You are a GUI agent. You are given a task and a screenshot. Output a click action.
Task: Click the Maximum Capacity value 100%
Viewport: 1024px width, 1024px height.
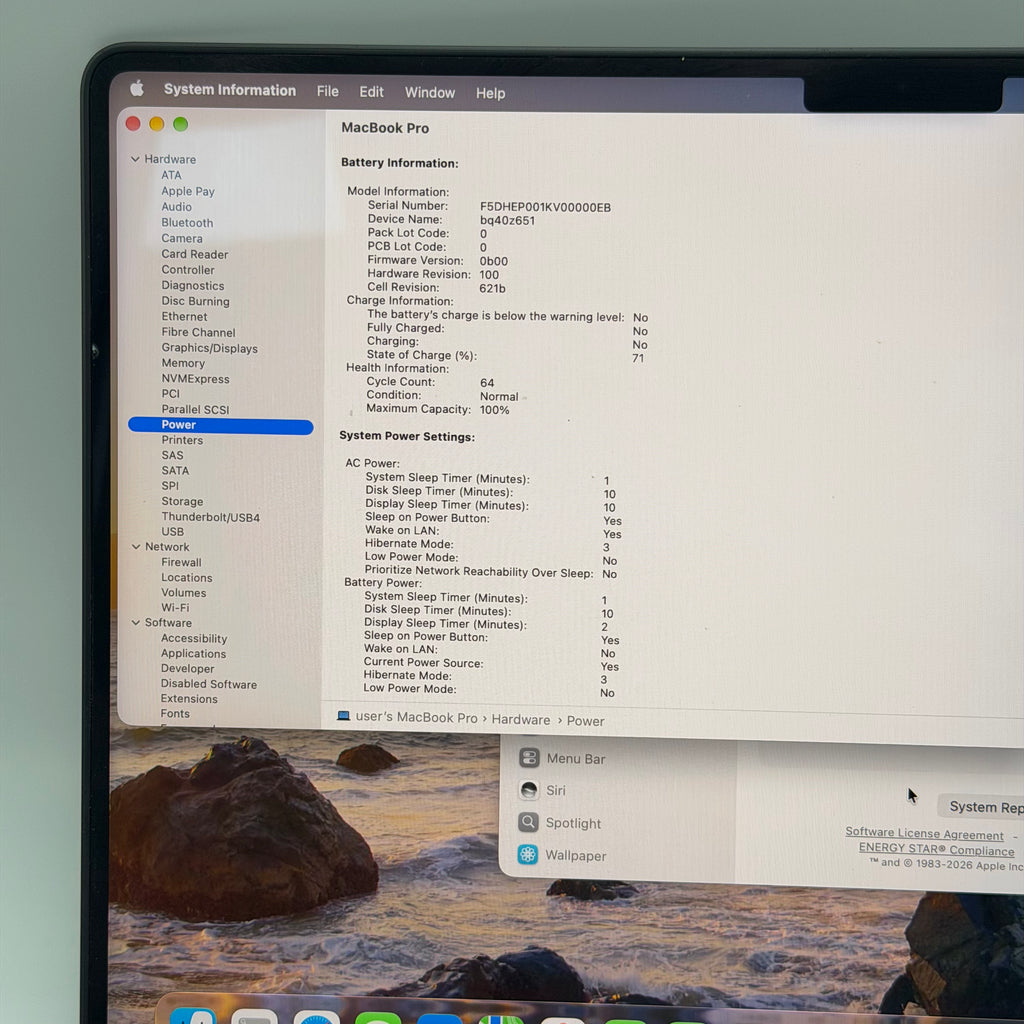pos(494,410)
